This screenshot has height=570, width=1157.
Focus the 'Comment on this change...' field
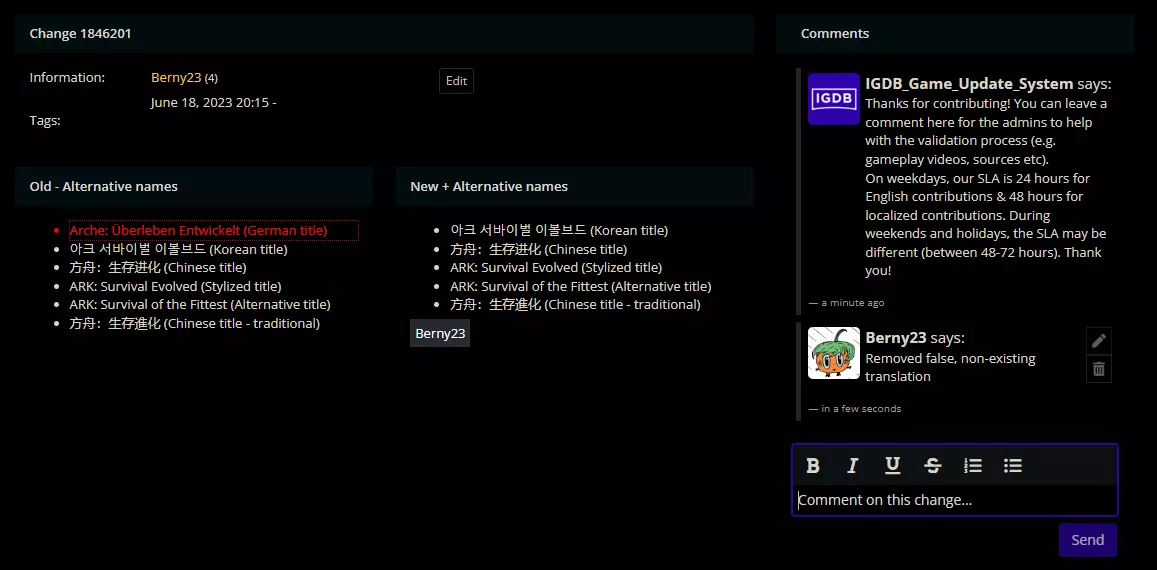[x=955, y=500]
